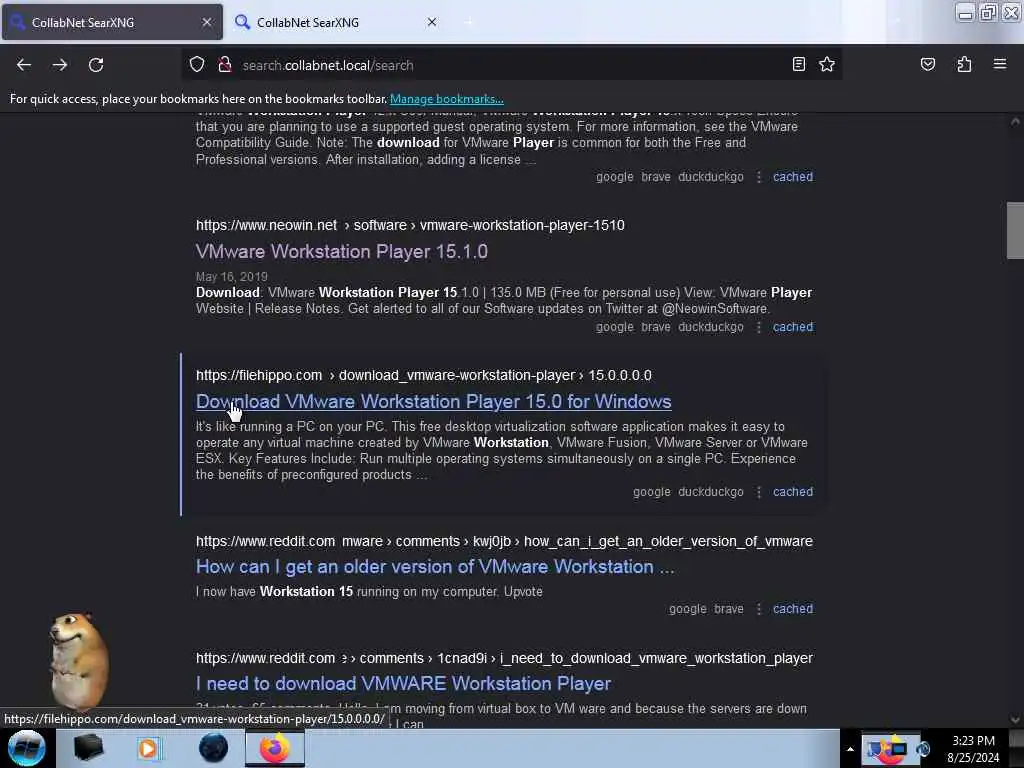Open volume icon in system tray
Image resolution: width=1024 pixels, height=768 pixels.
coord(923,749)
